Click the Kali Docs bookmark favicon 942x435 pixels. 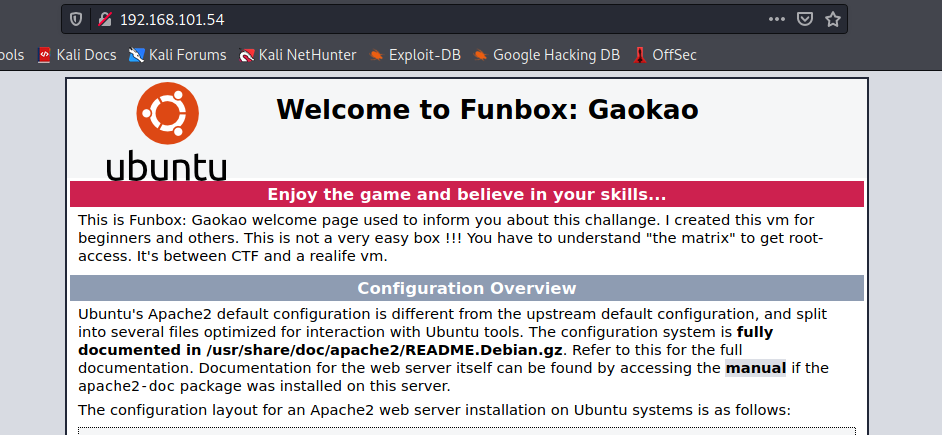44,55
